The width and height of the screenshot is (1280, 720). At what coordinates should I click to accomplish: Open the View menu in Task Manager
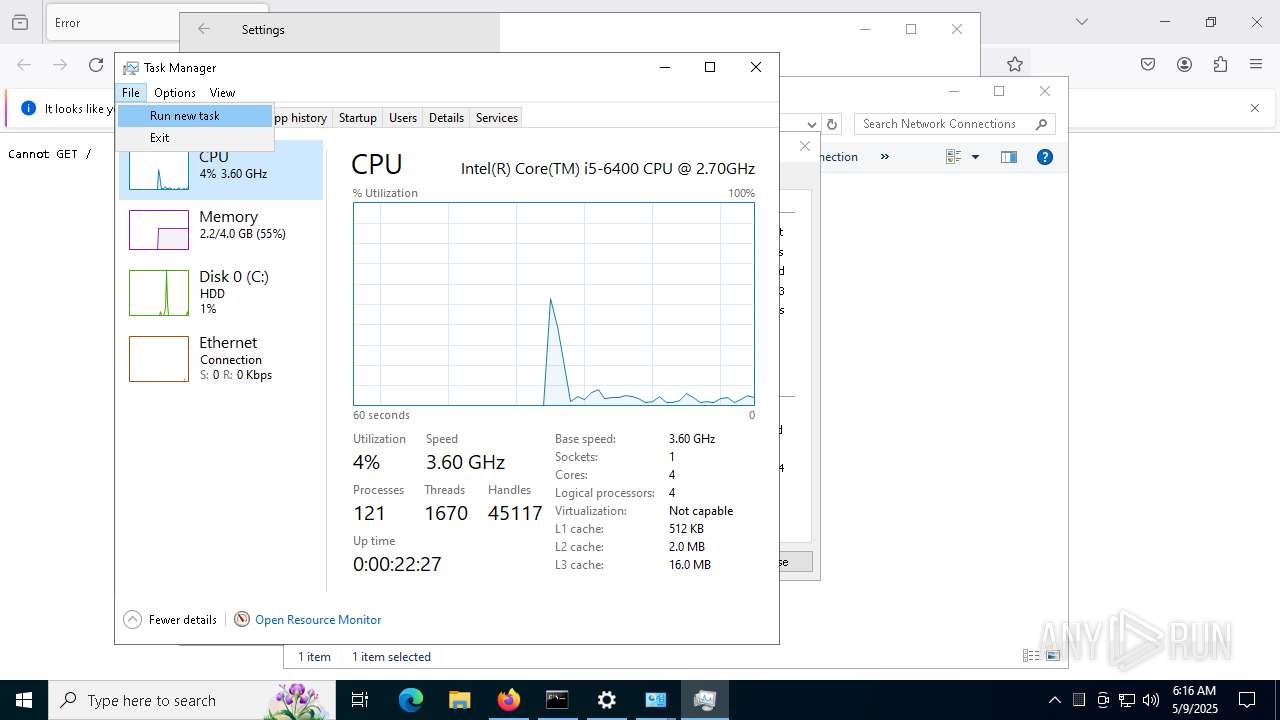(x=222, y=93)
